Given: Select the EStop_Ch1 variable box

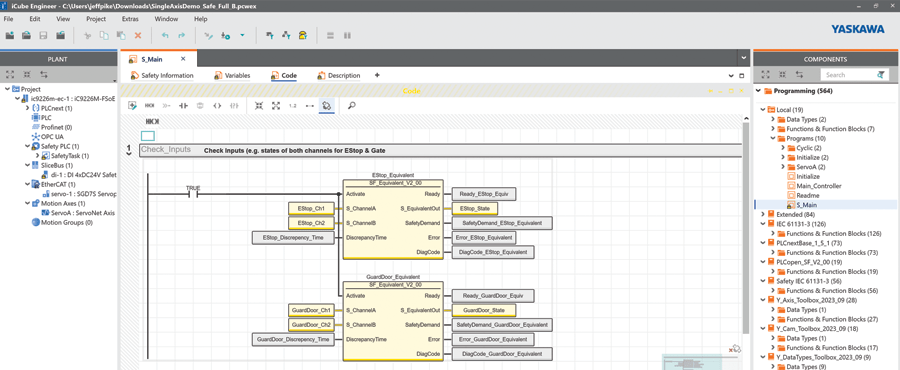Looking at the screenshot, I should [311, 209].
